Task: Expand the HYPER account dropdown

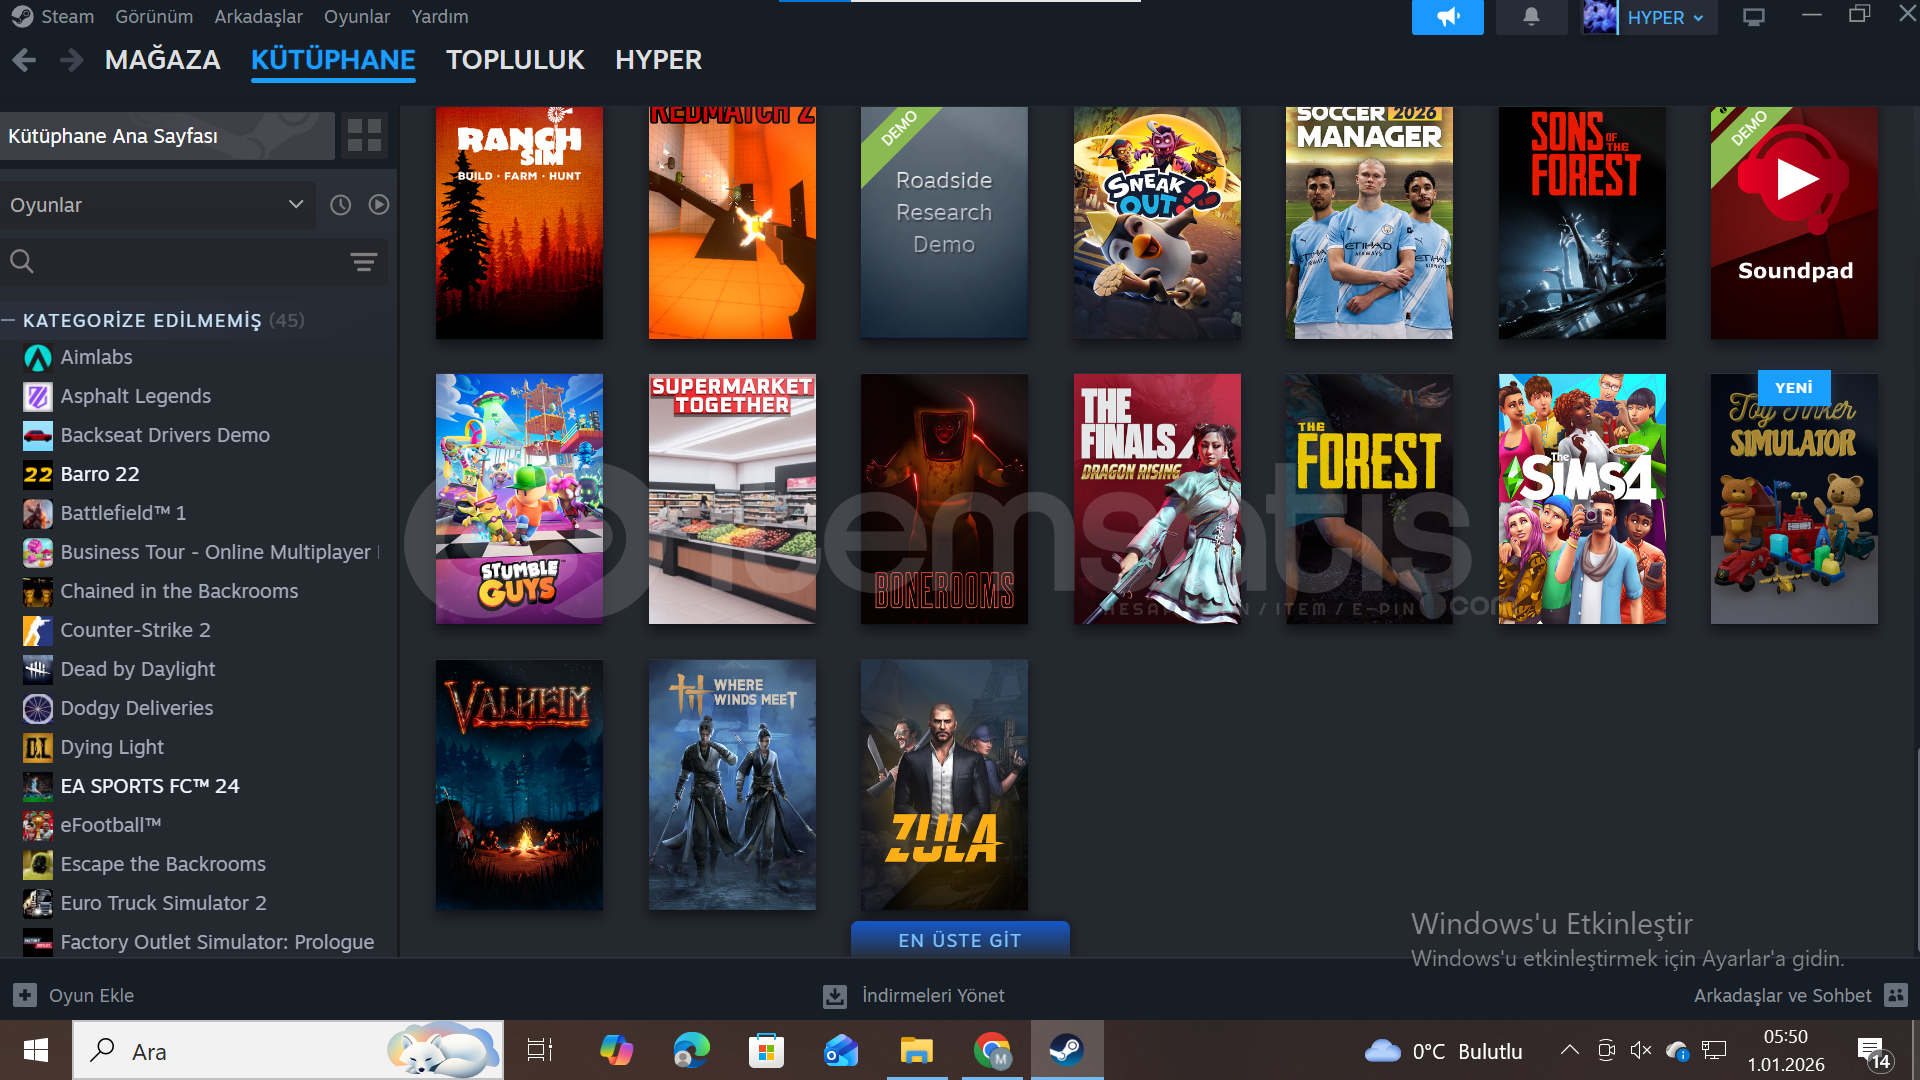Action: 1664,17
